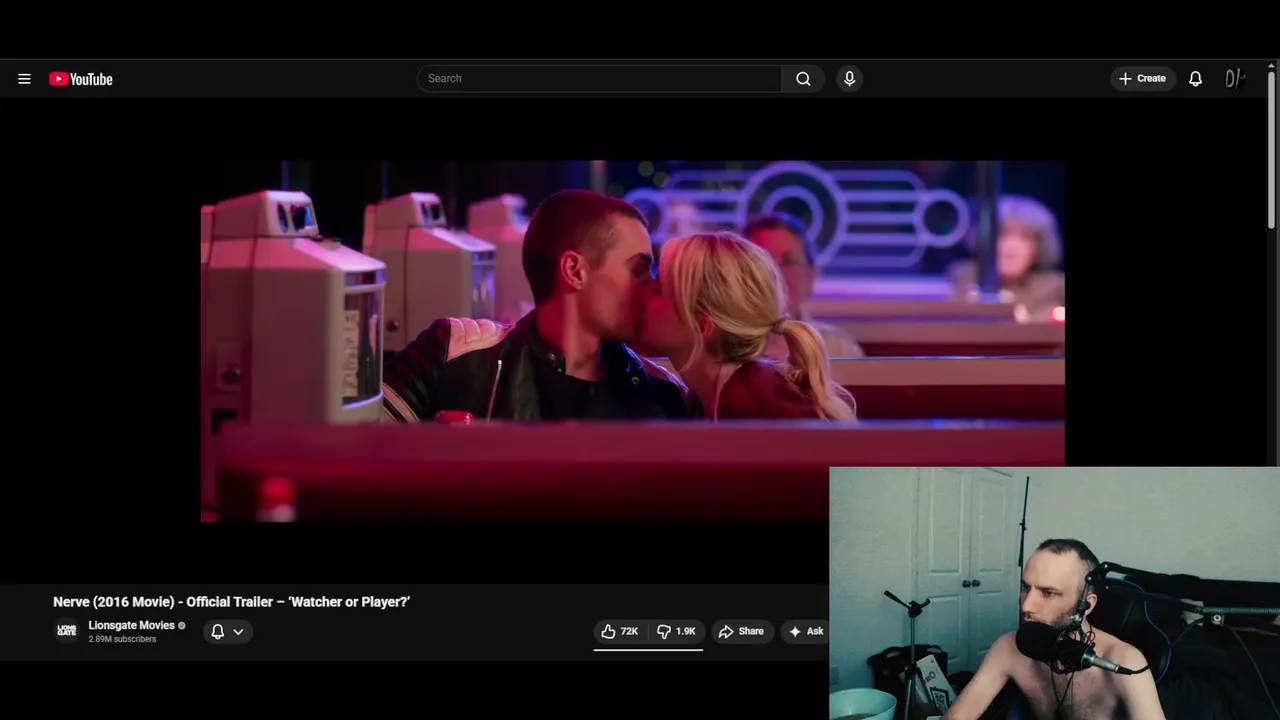Click the subscription bell icon

(x=217, y=631)
